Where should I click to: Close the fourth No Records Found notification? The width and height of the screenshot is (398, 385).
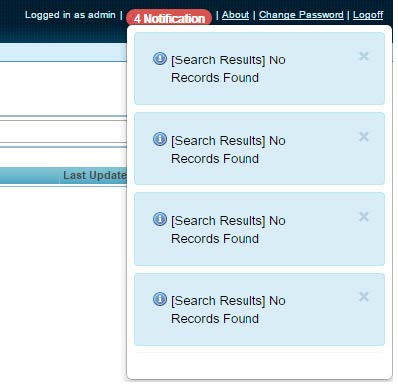(364, 297)
